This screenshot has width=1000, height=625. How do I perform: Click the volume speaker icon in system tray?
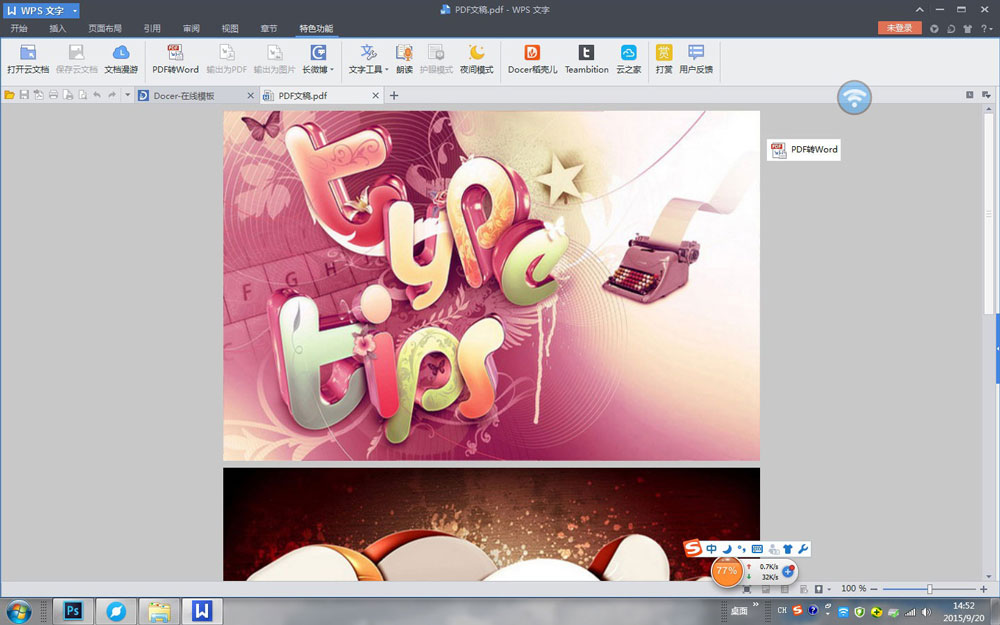927,612
